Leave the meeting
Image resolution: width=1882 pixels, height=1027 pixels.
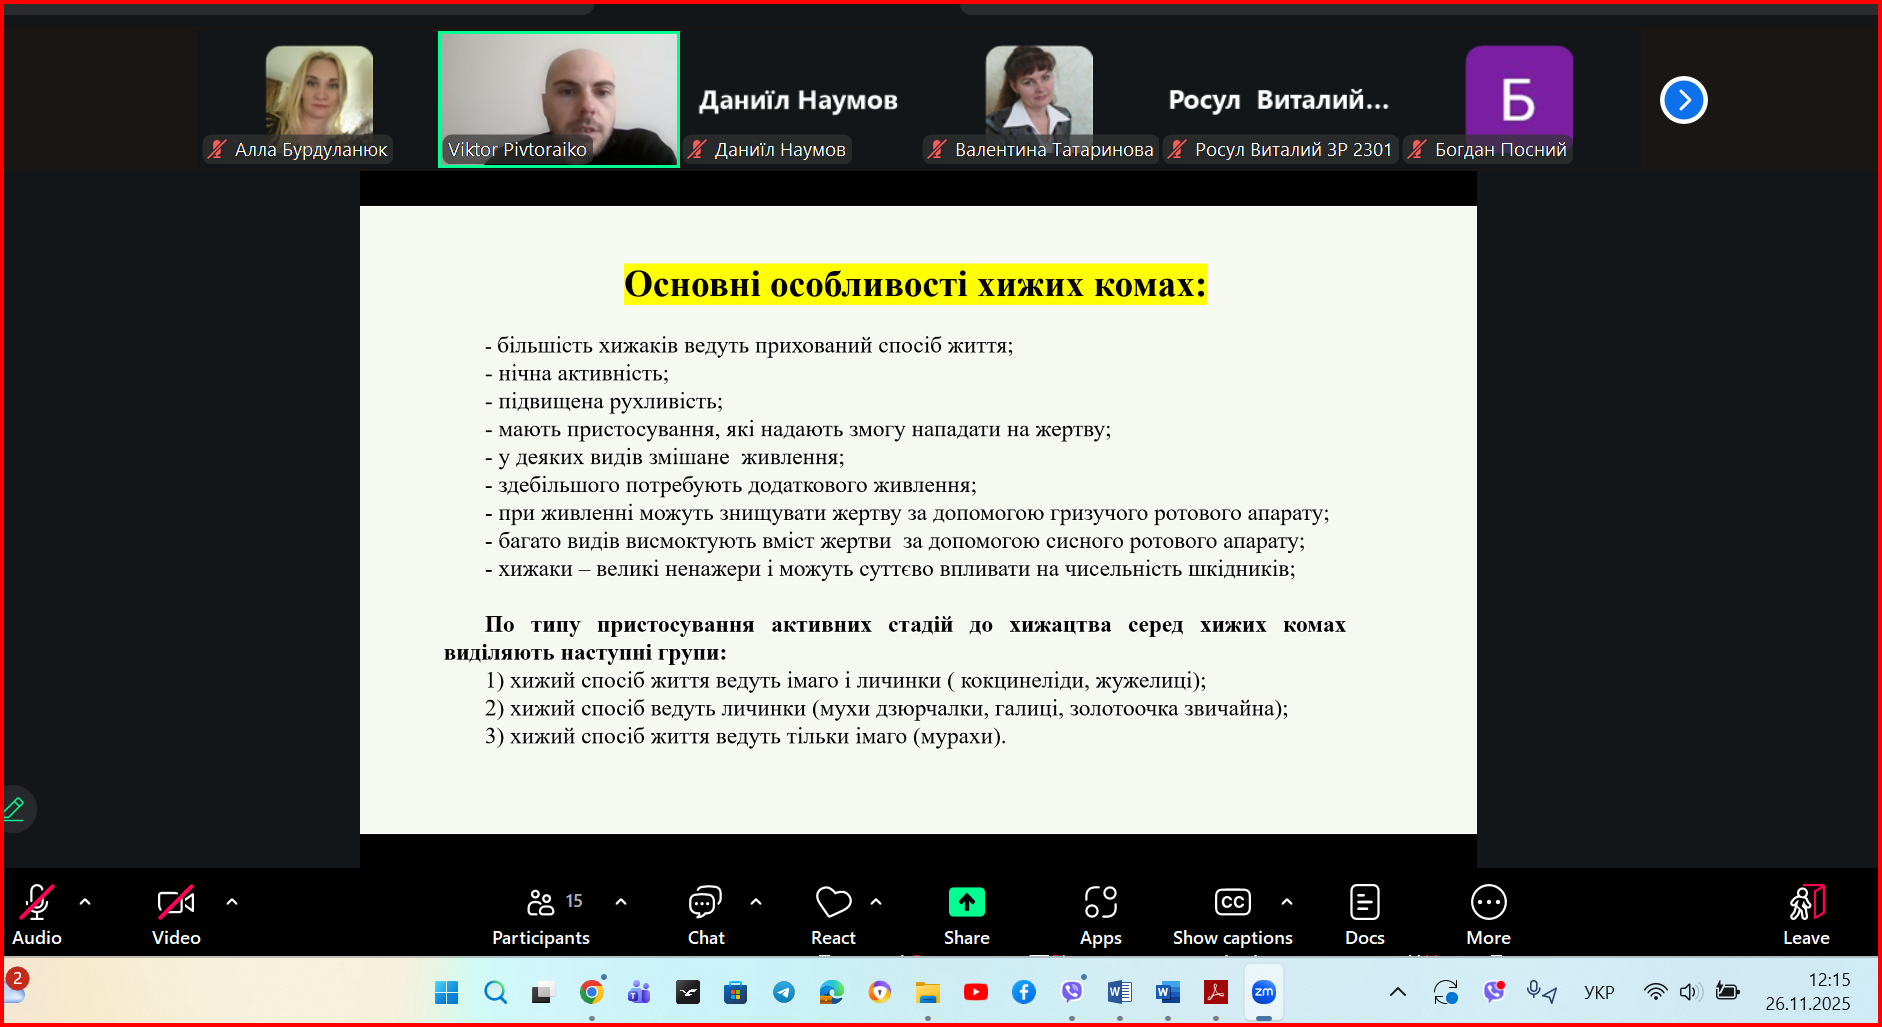[x=1806, y=914]
